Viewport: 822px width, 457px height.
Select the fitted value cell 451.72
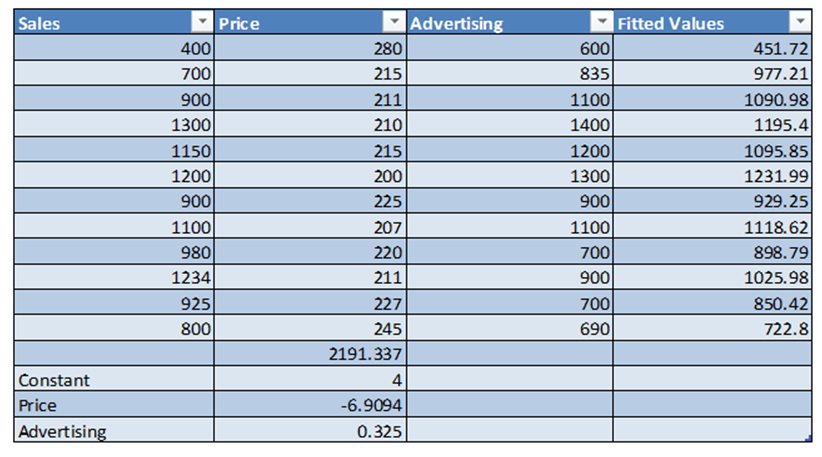pyautogui.click(x=711, y=48)
